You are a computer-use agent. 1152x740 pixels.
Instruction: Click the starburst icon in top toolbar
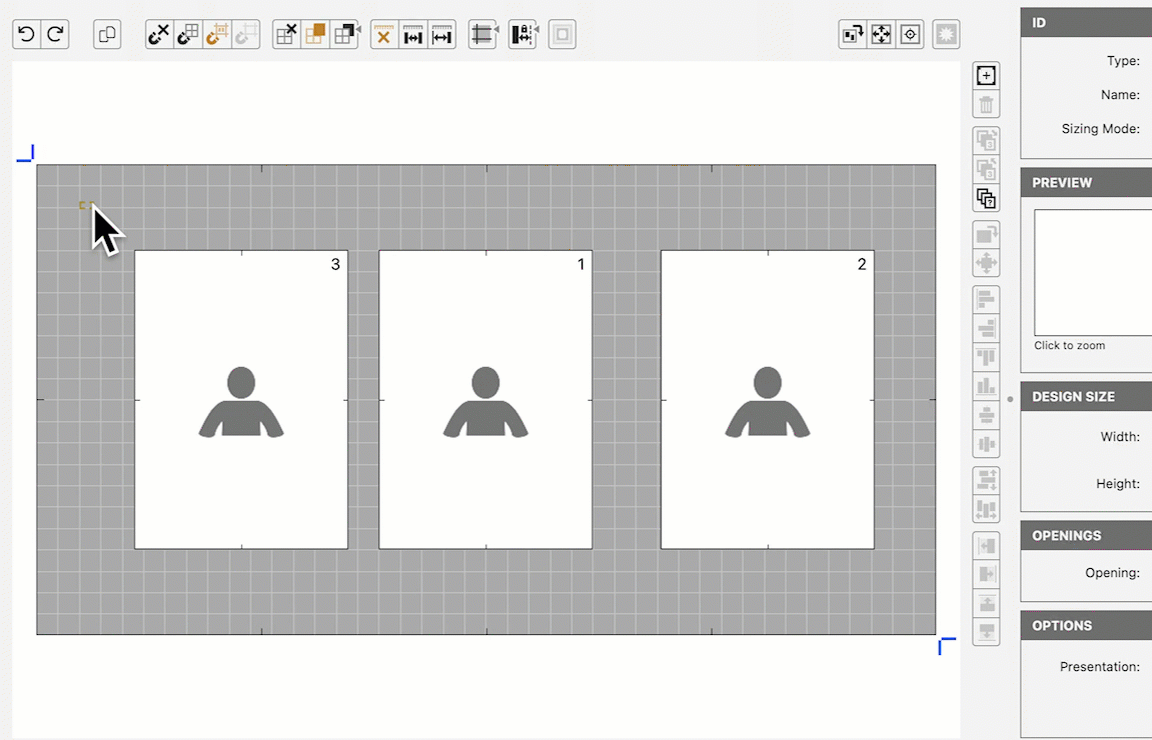(946, 35)
